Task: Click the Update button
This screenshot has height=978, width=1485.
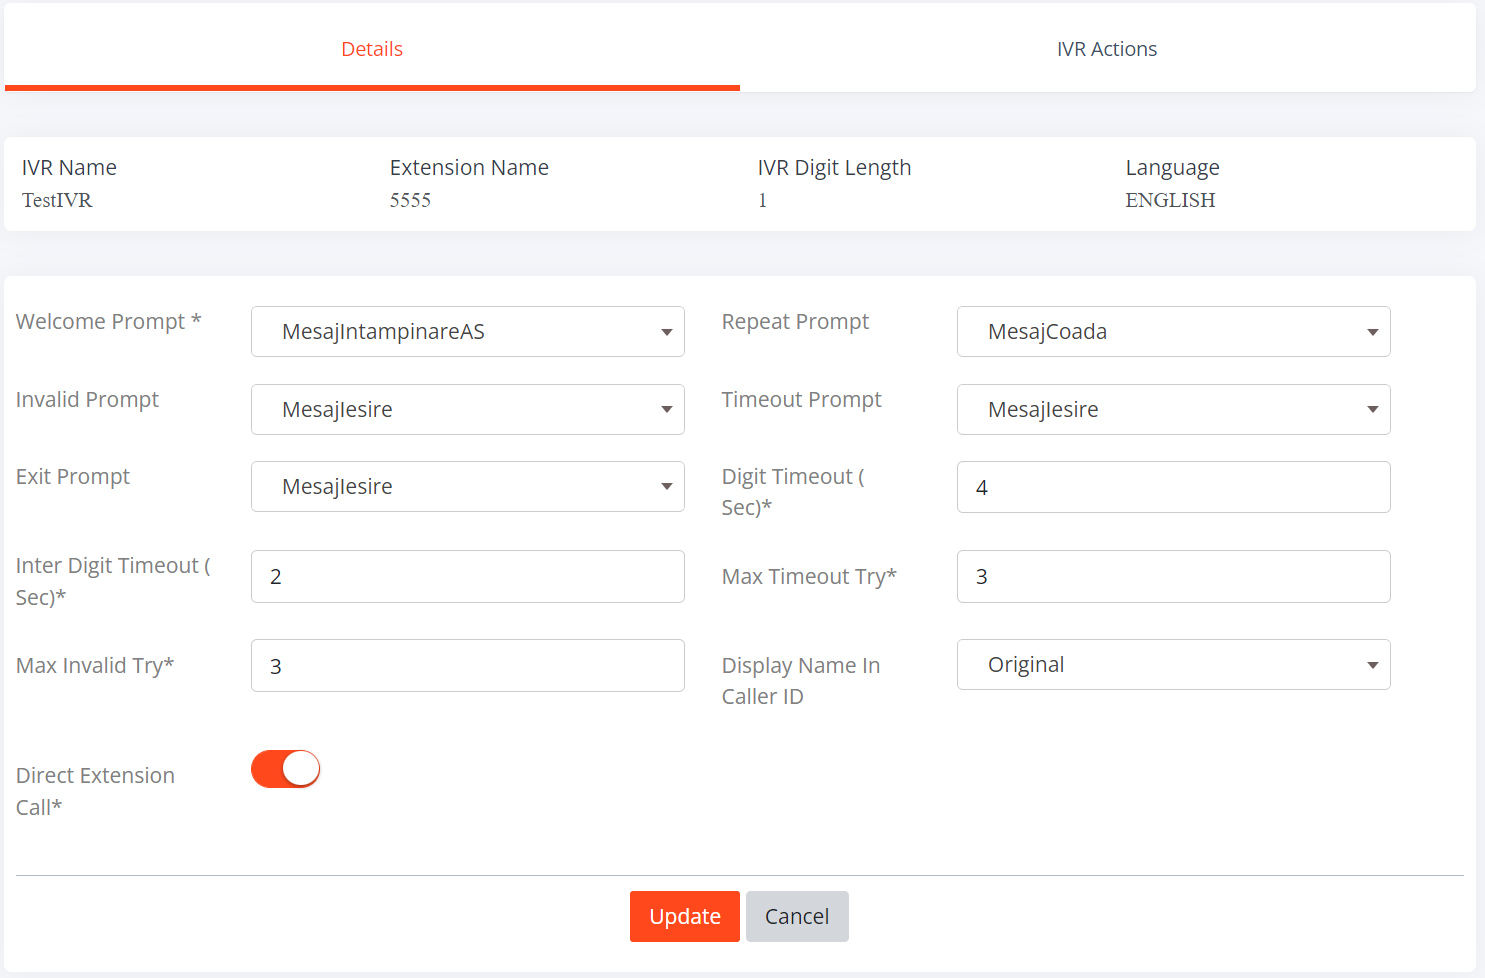Action: (685, 917)
